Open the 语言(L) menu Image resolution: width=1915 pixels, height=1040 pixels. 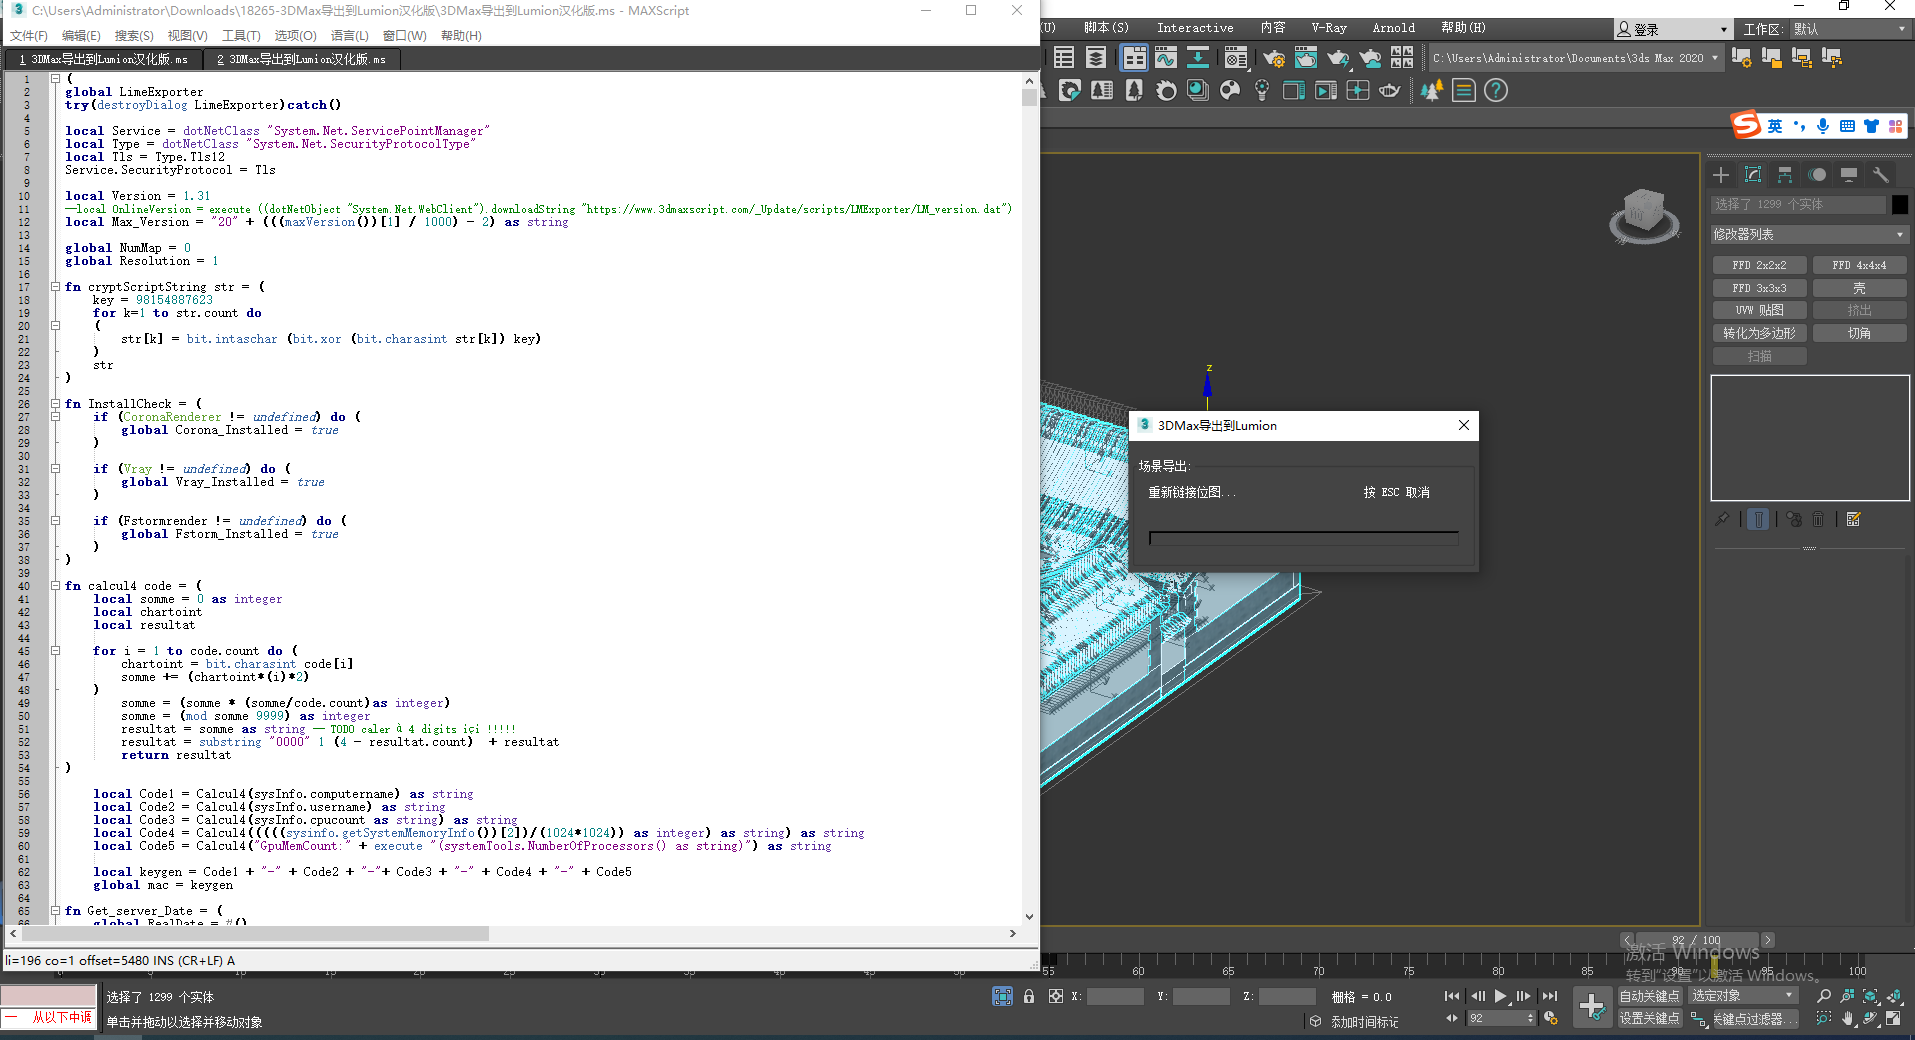coord(350,35)
